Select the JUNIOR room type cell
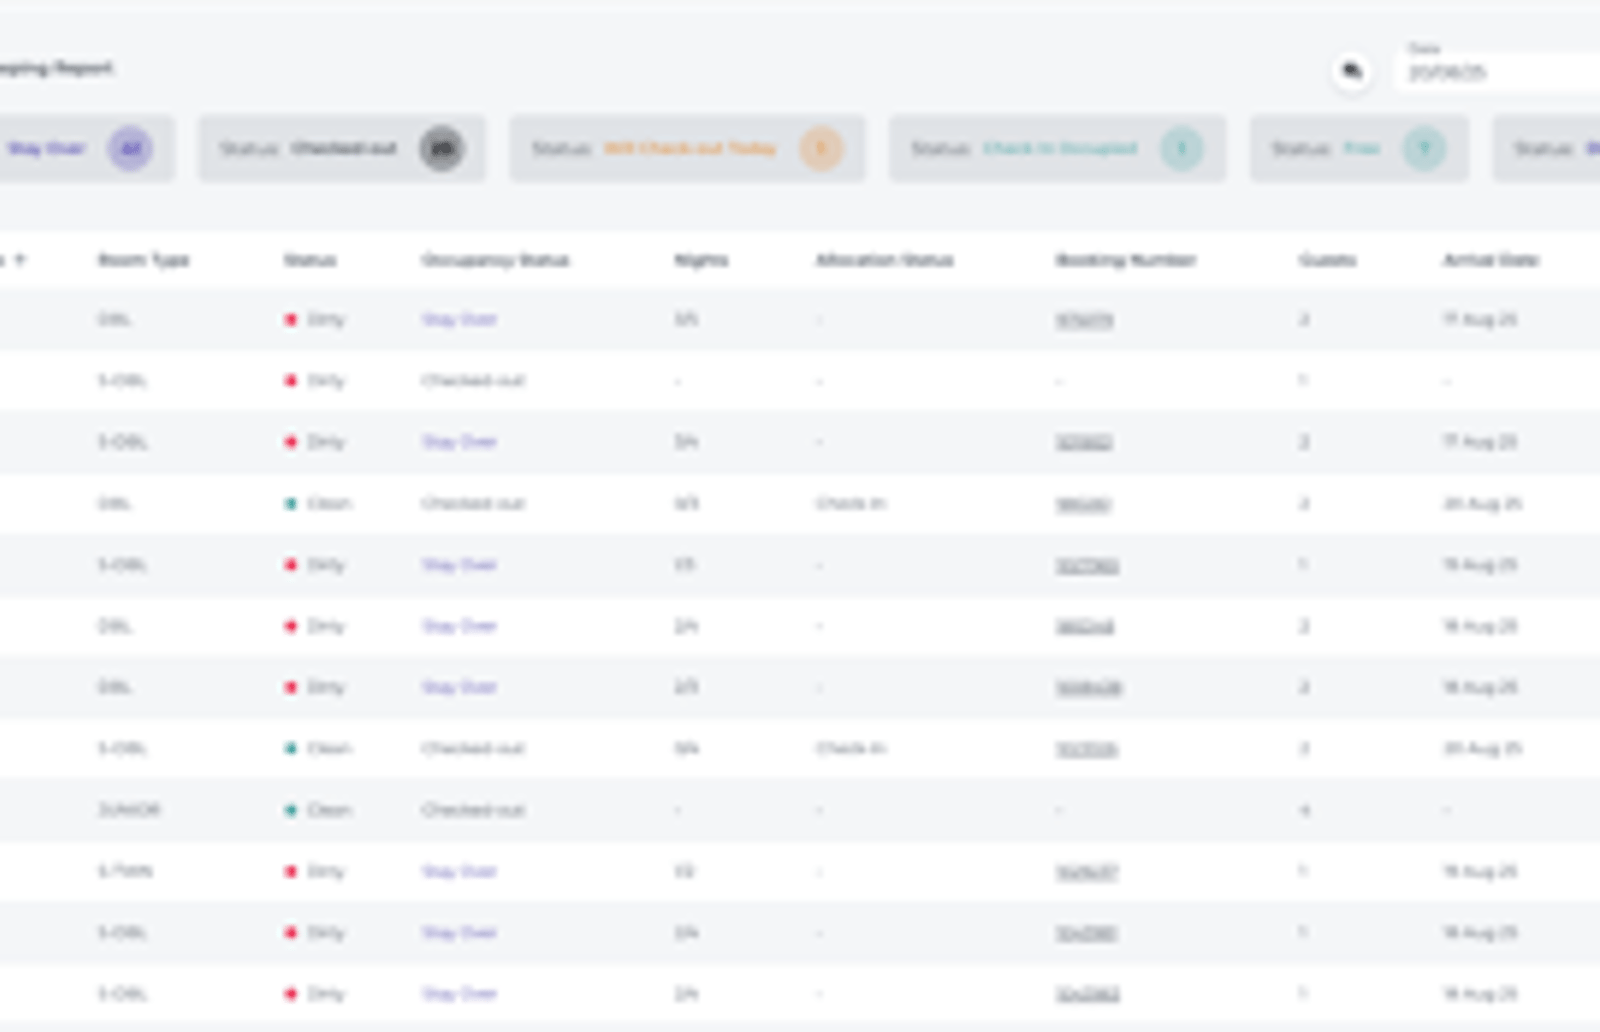 [129, 810]
